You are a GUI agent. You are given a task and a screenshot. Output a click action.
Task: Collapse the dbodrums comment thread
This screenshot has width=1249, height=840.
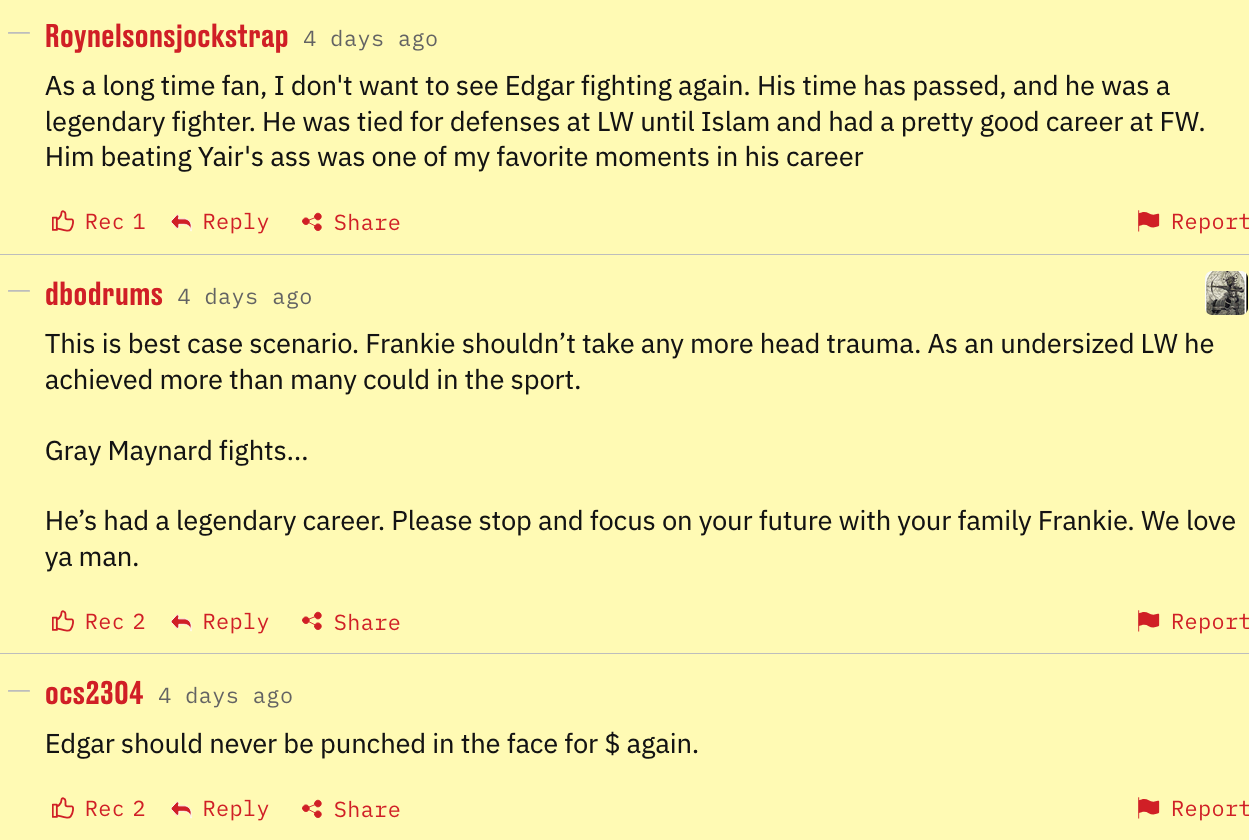[x=19, y=292]
